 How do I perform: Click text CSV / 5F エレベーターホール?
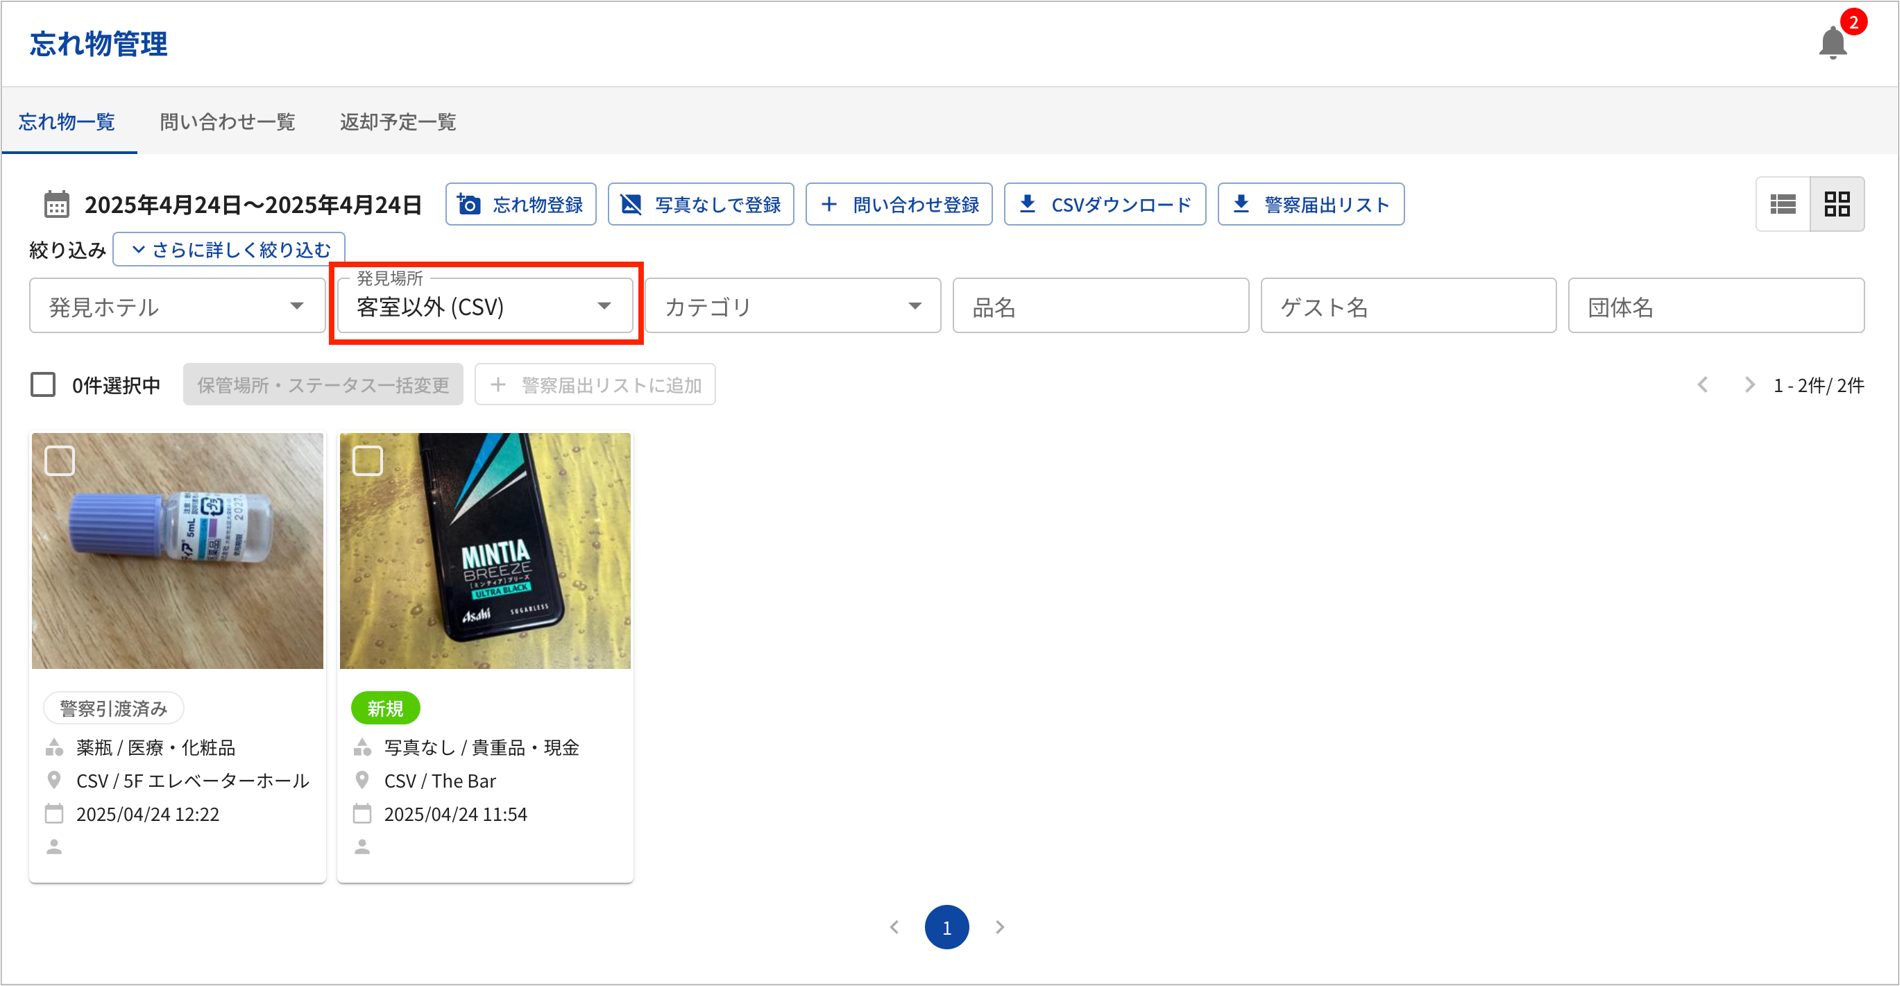click(193, 781)
